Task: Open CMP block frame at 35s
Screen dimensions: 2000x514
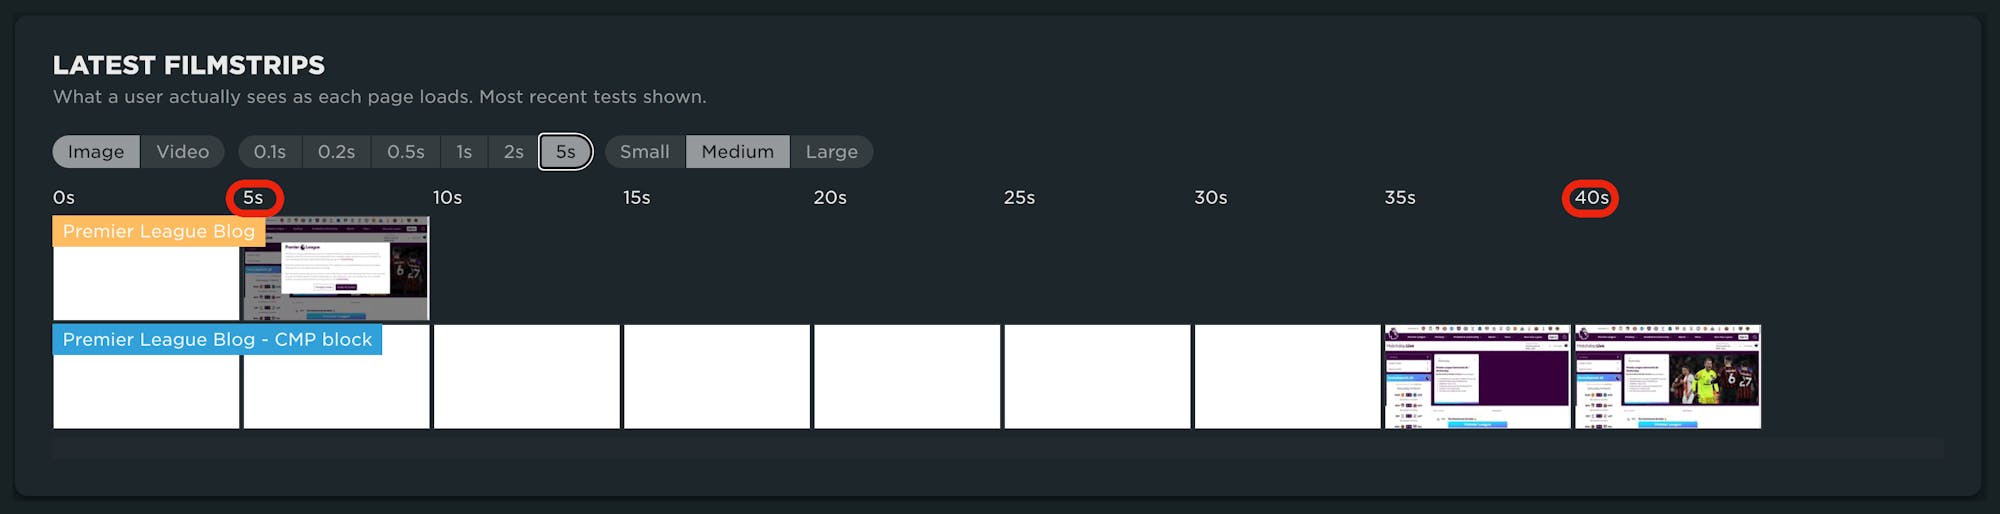Action: click(1477, 377)
